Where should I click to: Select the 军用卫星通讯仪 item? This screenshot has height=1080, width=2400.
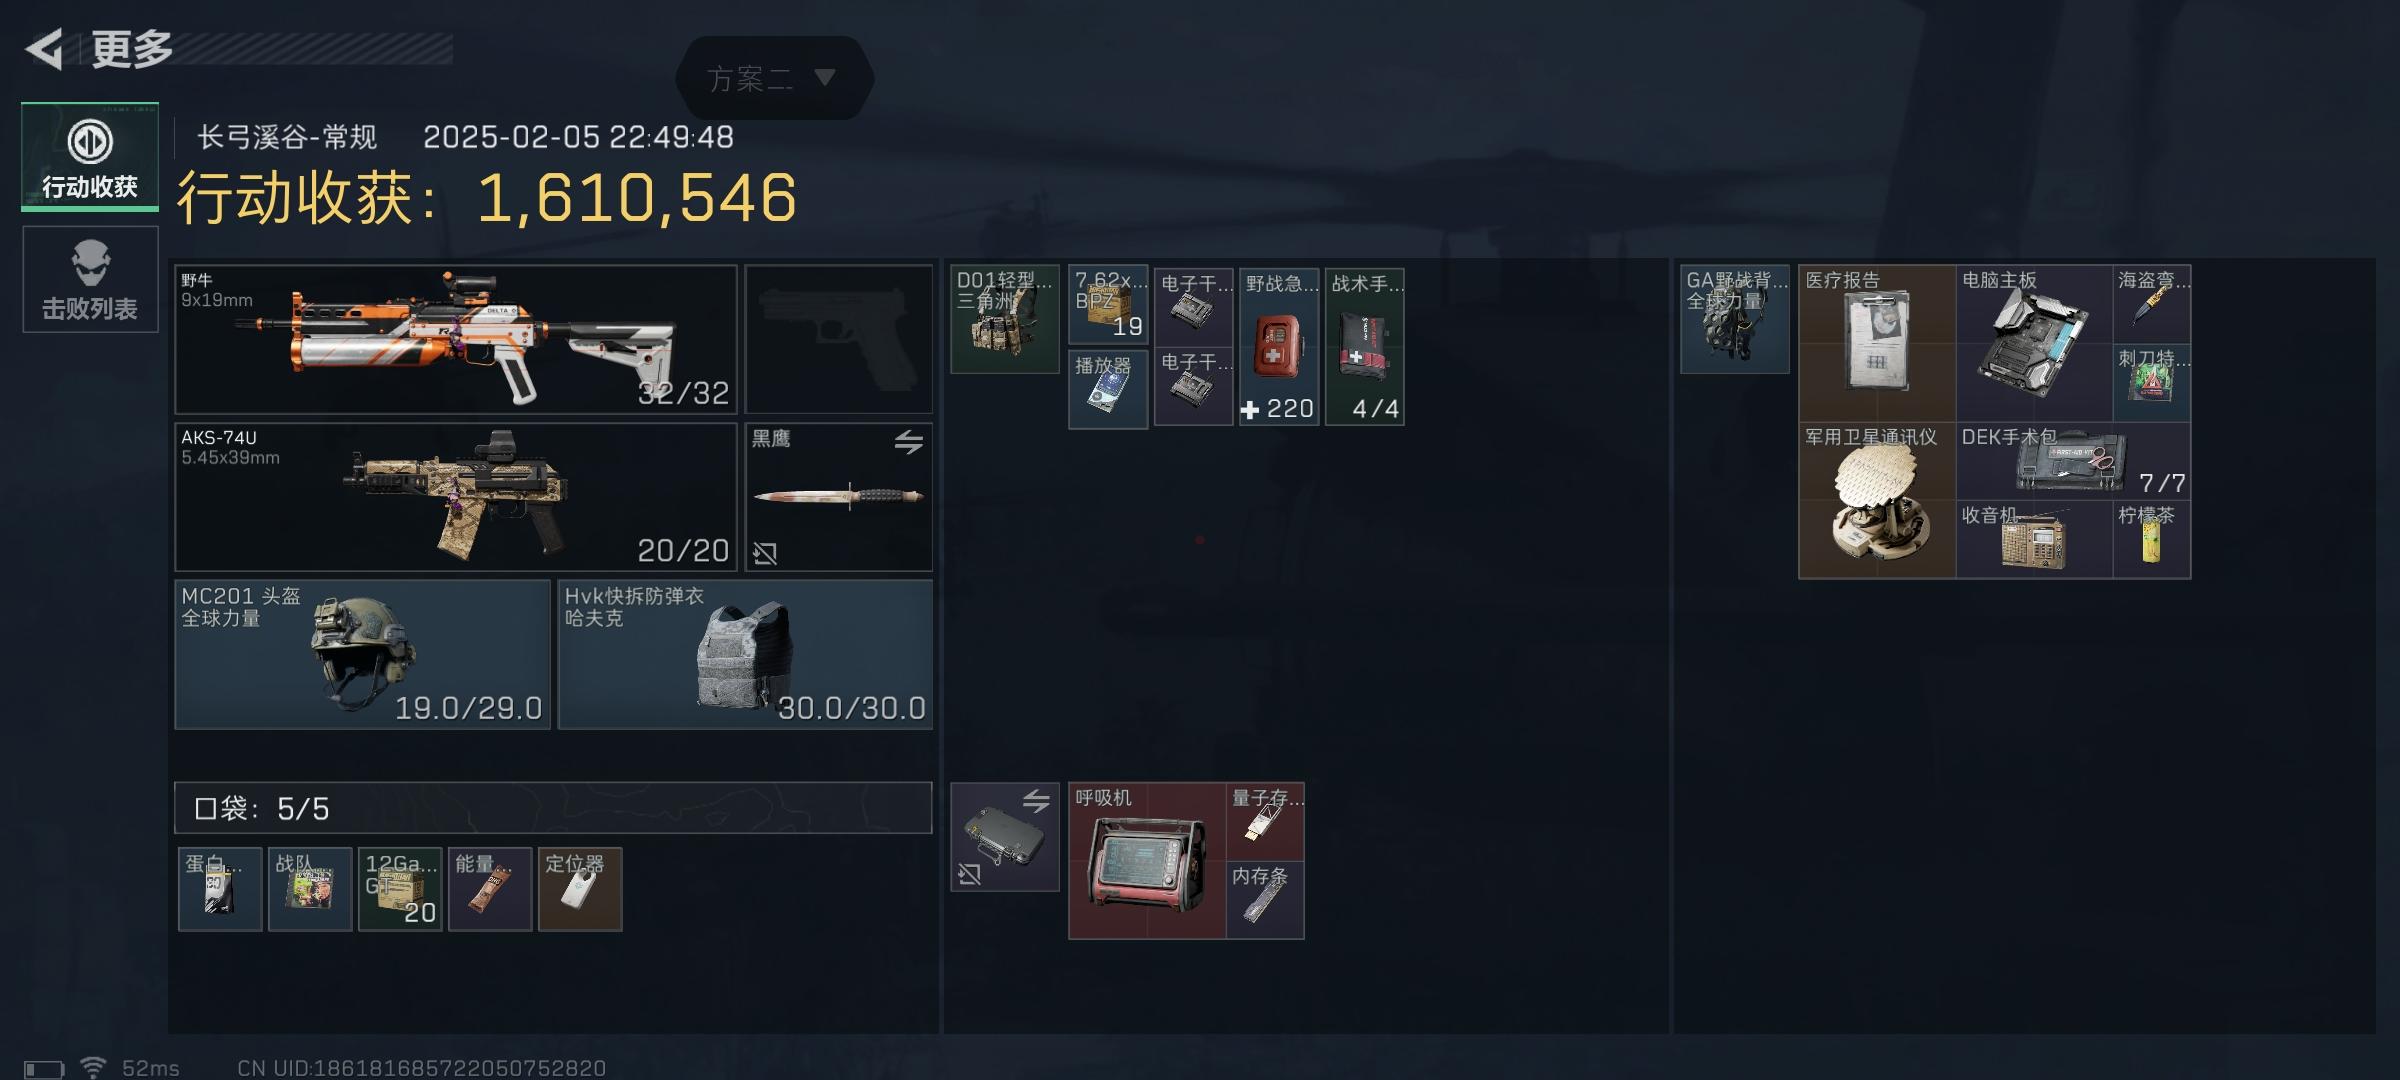point(1877,500)
